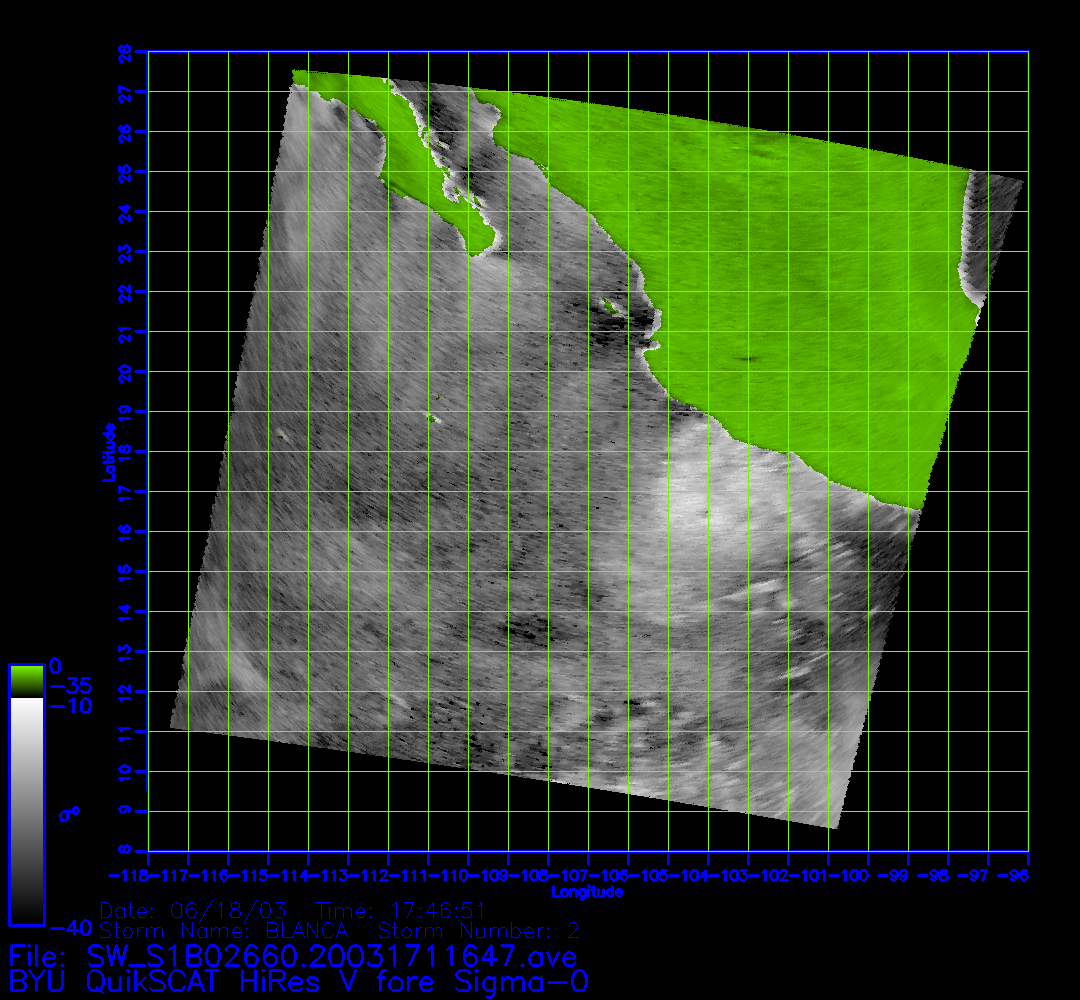Screen dimensions: 1080x1000
Task: Select the file name SW_S1B02660.20031711647.ave text
Action: (332, 957)
